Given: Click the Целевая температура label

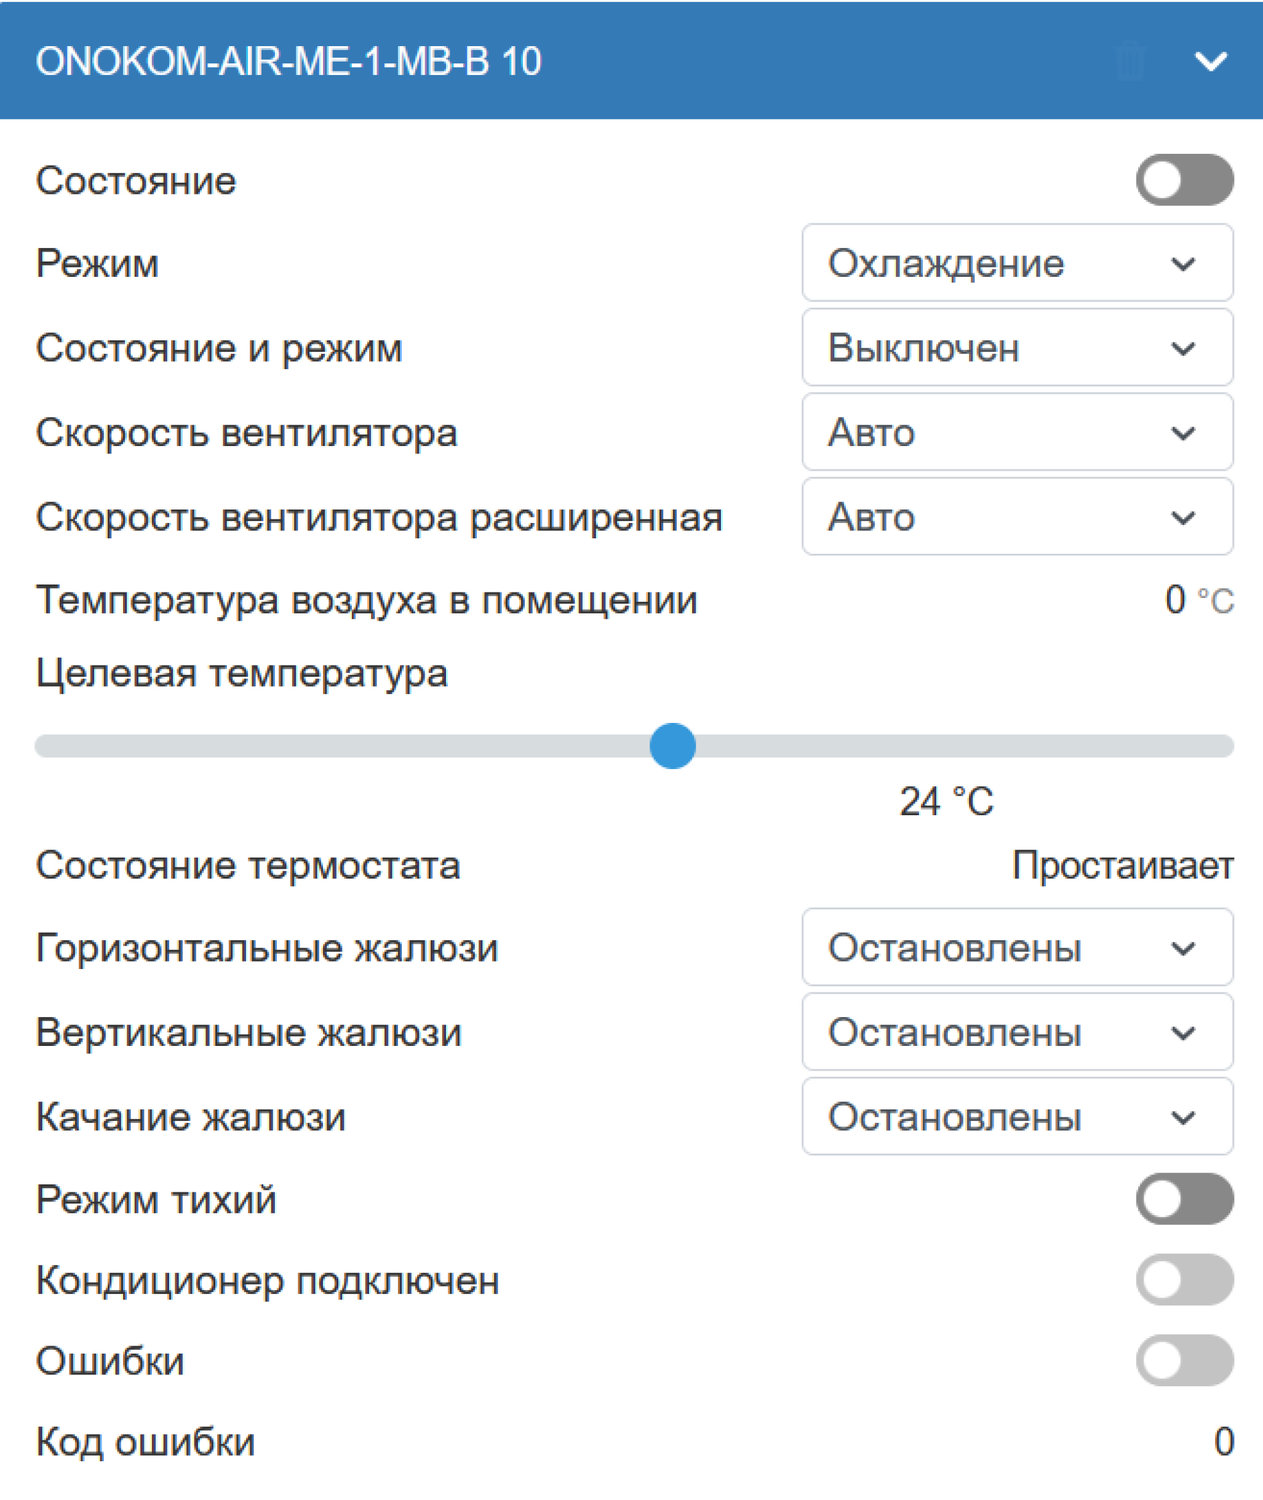Looking at the screenshot, I should click(x=242, y=673).
